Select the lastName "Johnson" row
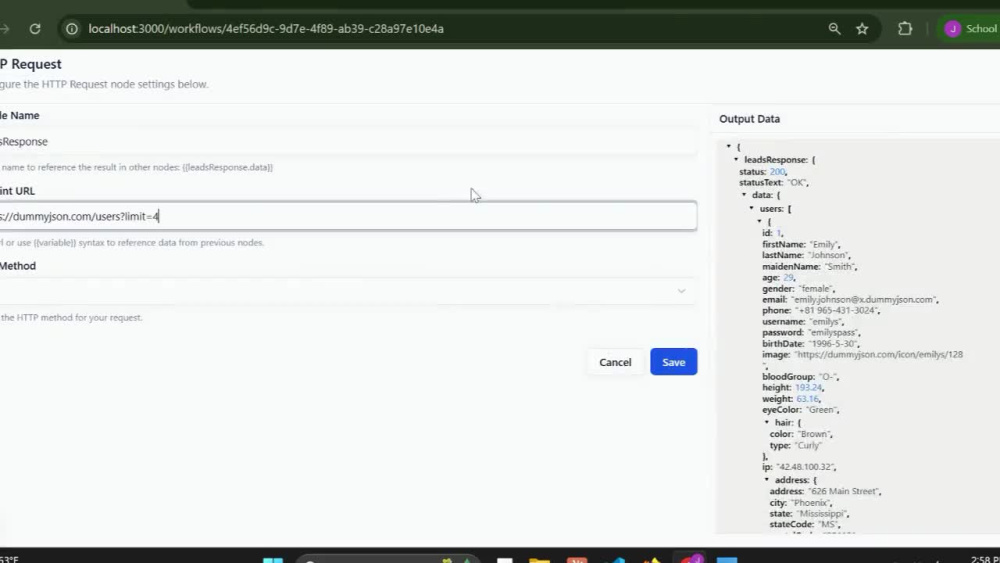This screenshot has height=563, width=1000. coord(806,255)
